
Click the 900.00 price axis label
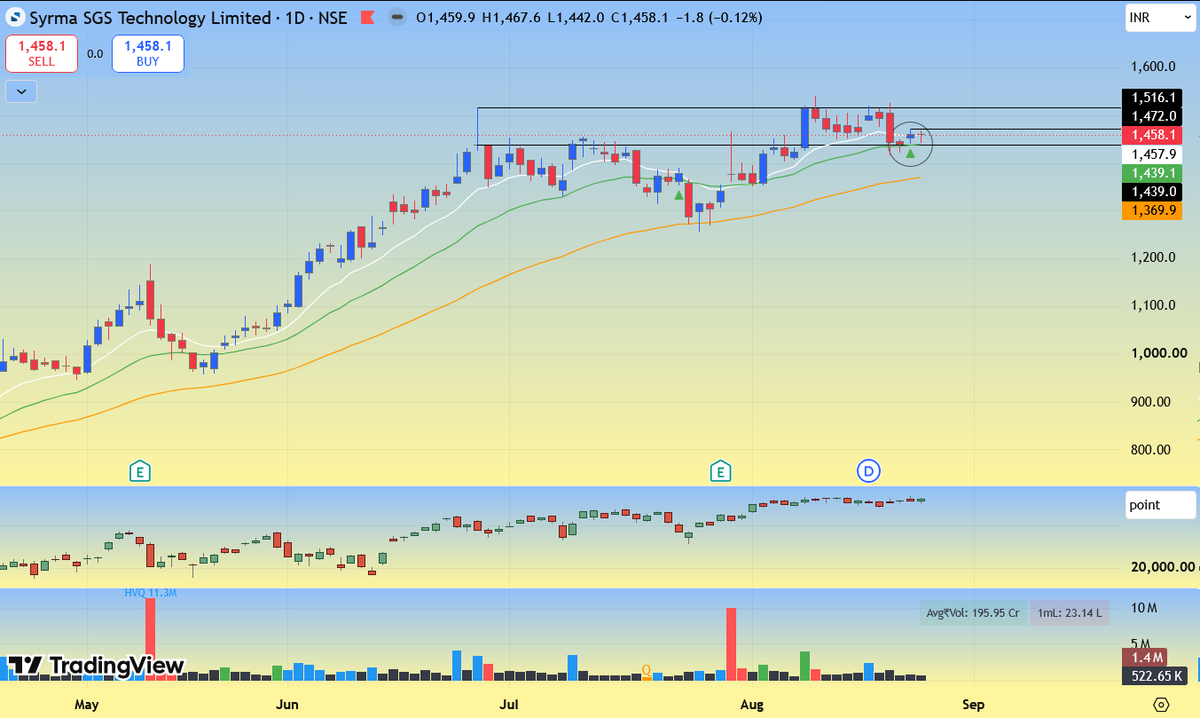pos(1153,401)
